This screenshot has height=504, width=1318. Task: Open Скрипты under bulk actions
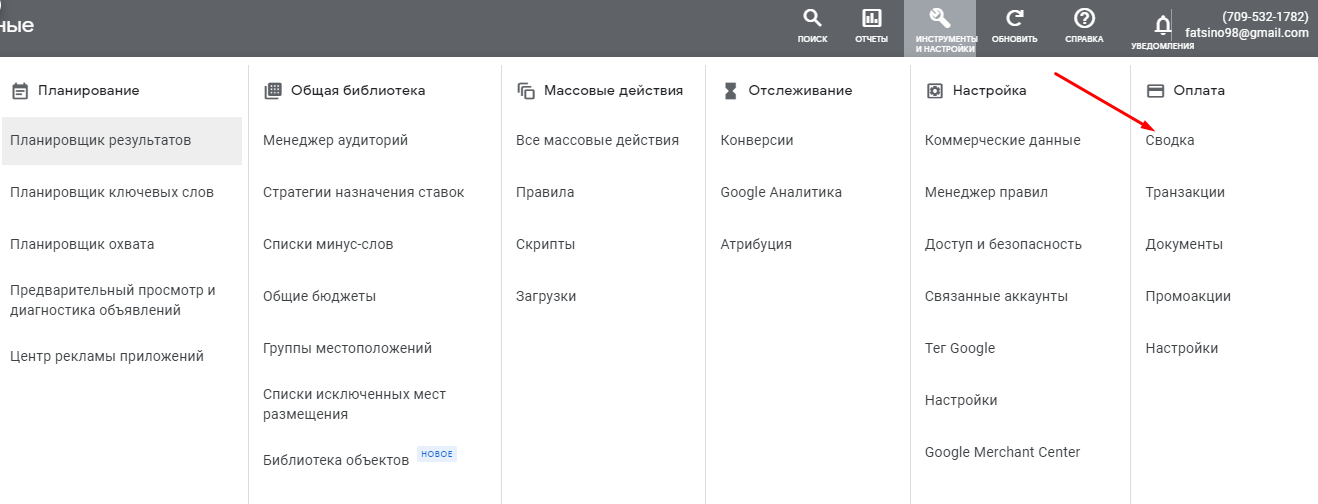546,244
